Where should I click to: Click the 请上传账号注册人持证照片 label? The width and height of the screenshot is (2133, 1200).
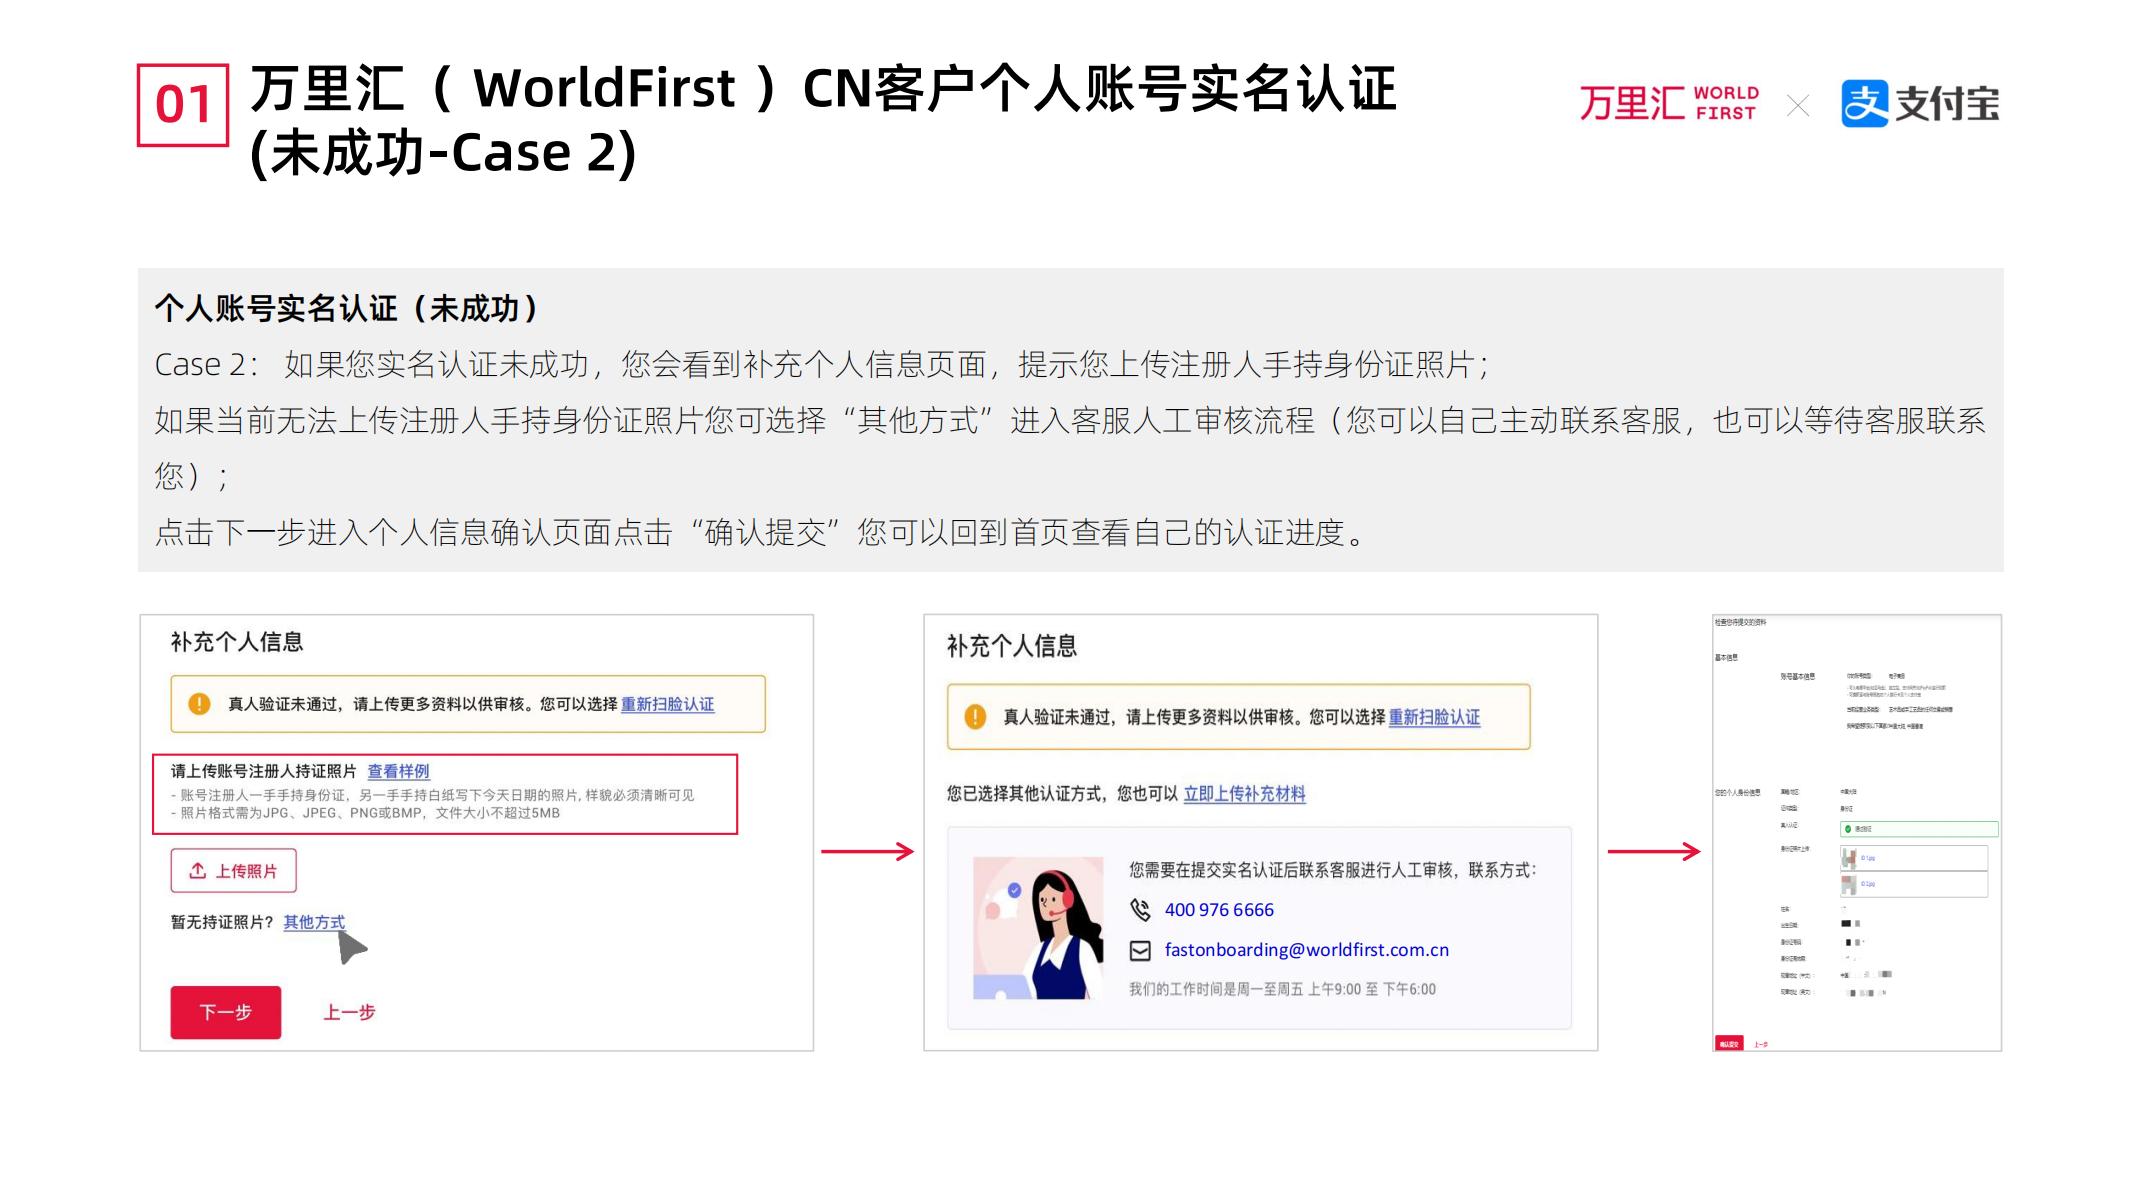[x=263, y=771]
